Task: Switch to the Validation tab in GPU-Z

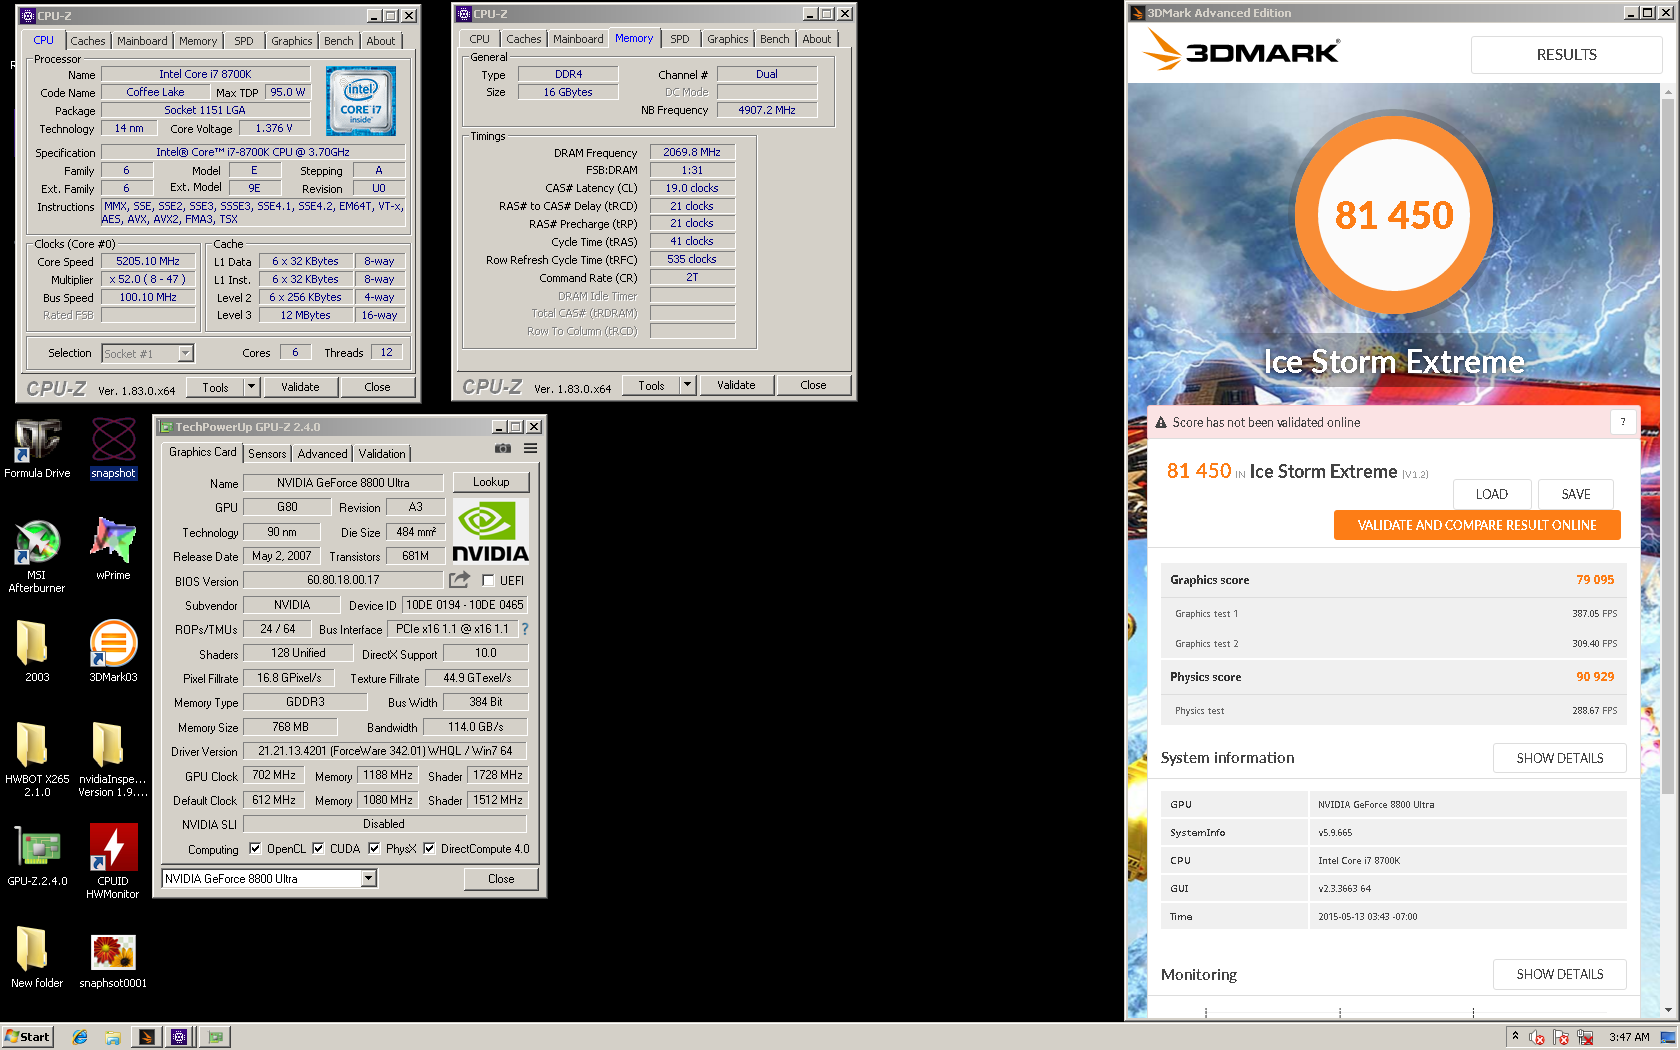Action: pyautogui.click(x=383, y=454)
